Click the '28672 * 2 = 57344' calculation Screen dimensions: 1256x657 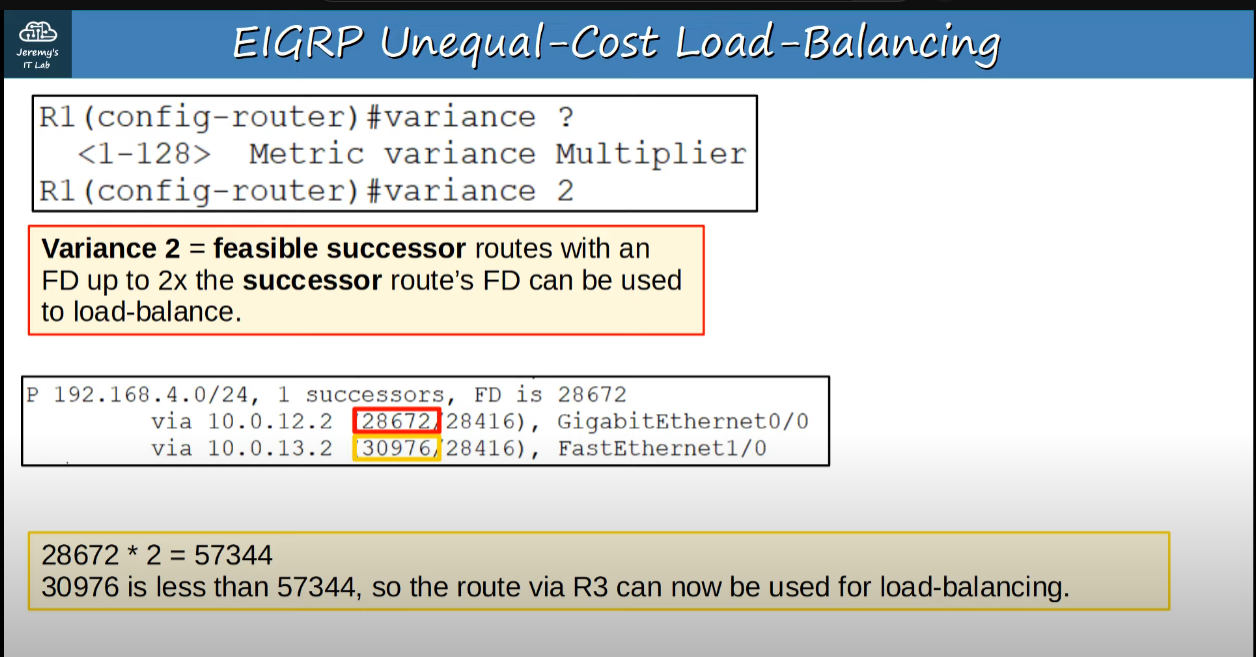coord(157,555)
